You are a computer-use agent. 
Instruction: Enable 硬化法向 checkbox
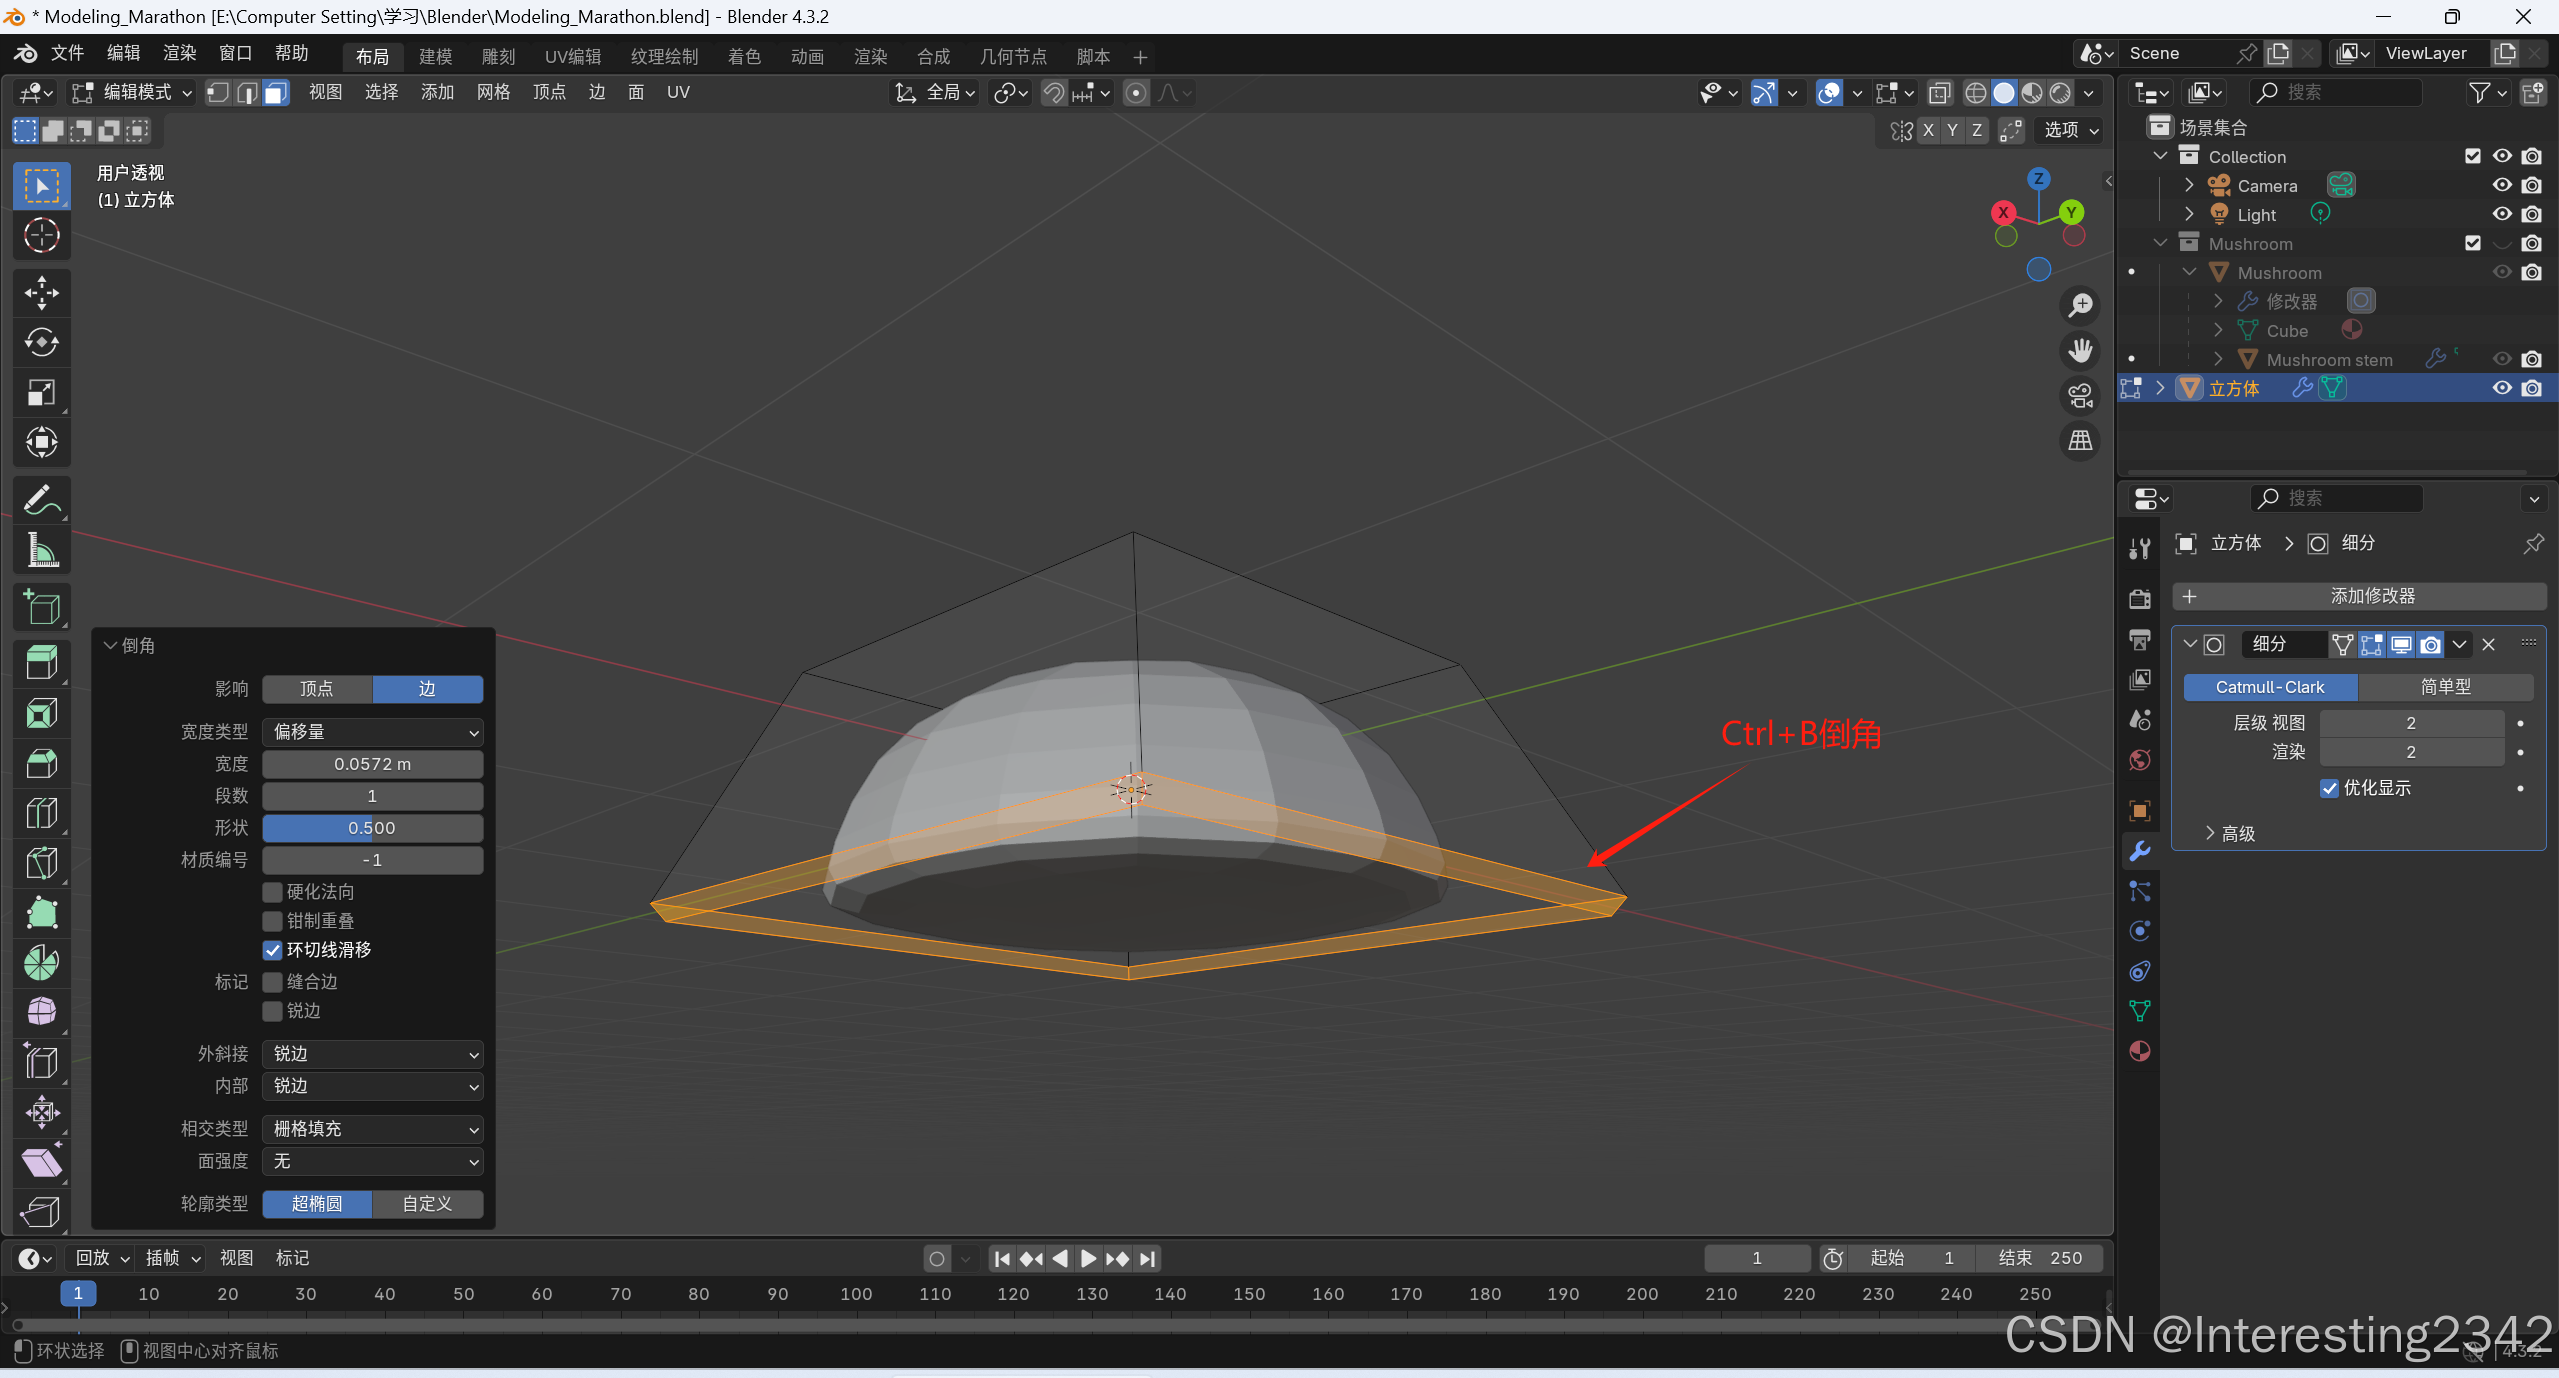(x=272, y=892)
